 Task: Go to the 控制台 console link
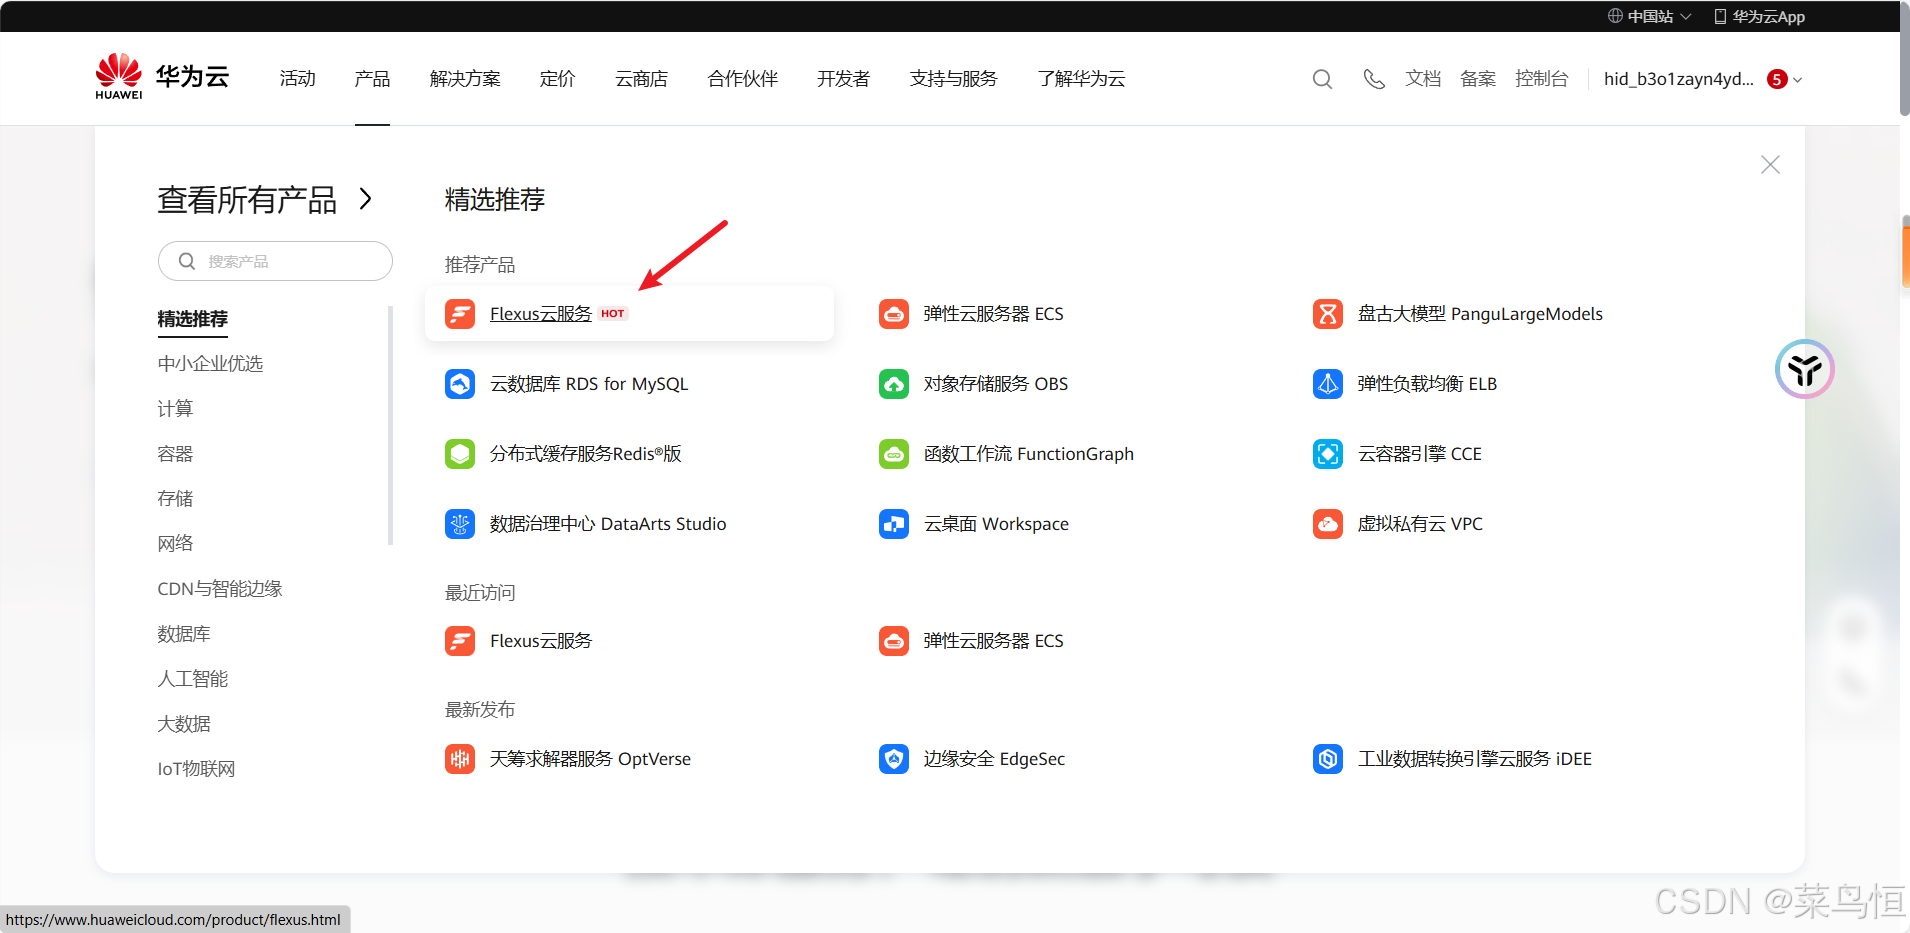pyautogui.click(x=1542, y=79)
